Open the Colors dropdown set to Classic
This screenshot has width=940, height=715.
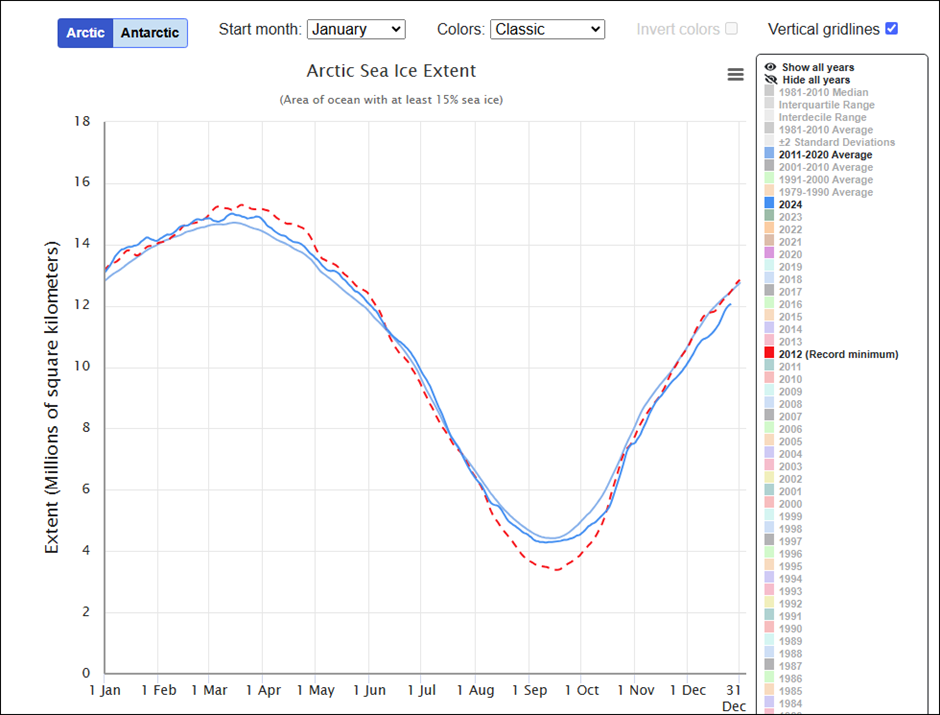pos(547,29)
